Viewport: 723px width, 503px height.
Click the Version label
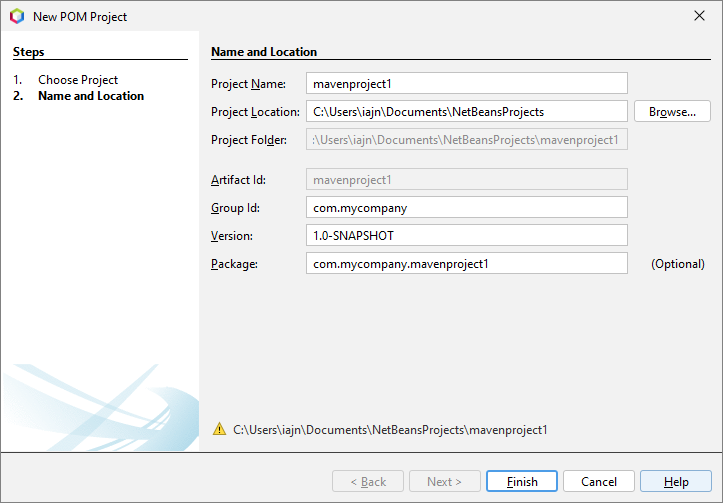(231, 236)
